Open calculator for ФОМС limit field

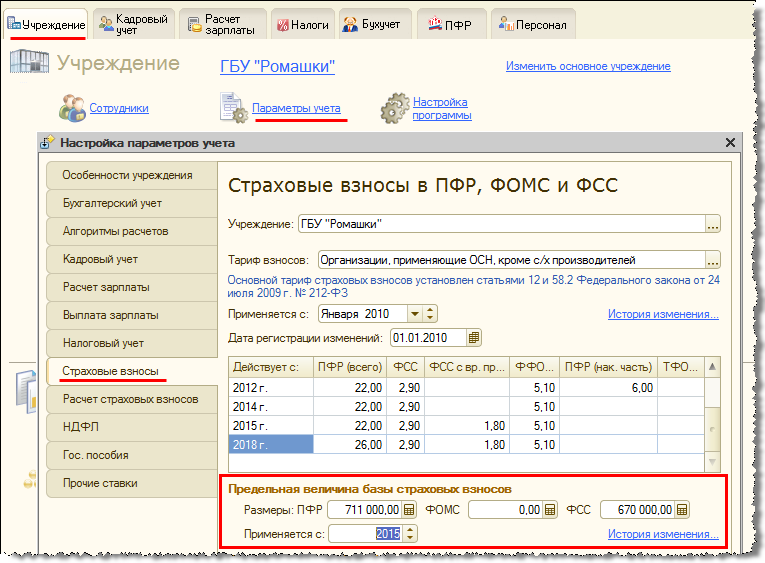coord(549,510)
